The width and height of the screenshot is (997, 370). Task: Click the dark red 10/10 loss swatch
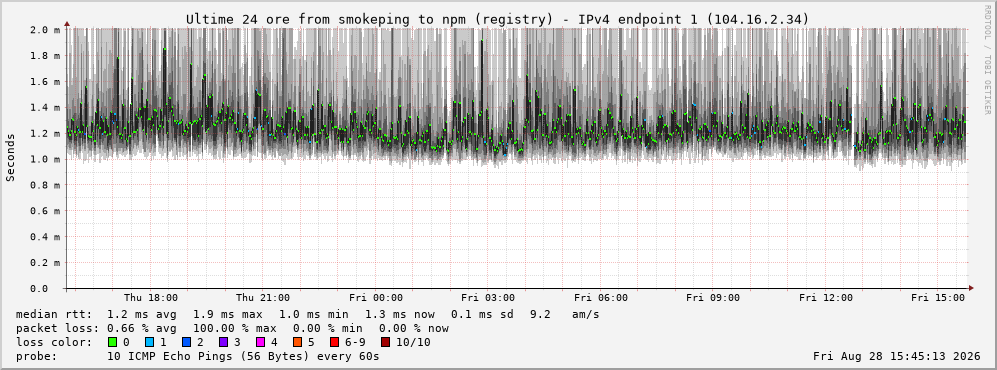click(x=385, y=342)
